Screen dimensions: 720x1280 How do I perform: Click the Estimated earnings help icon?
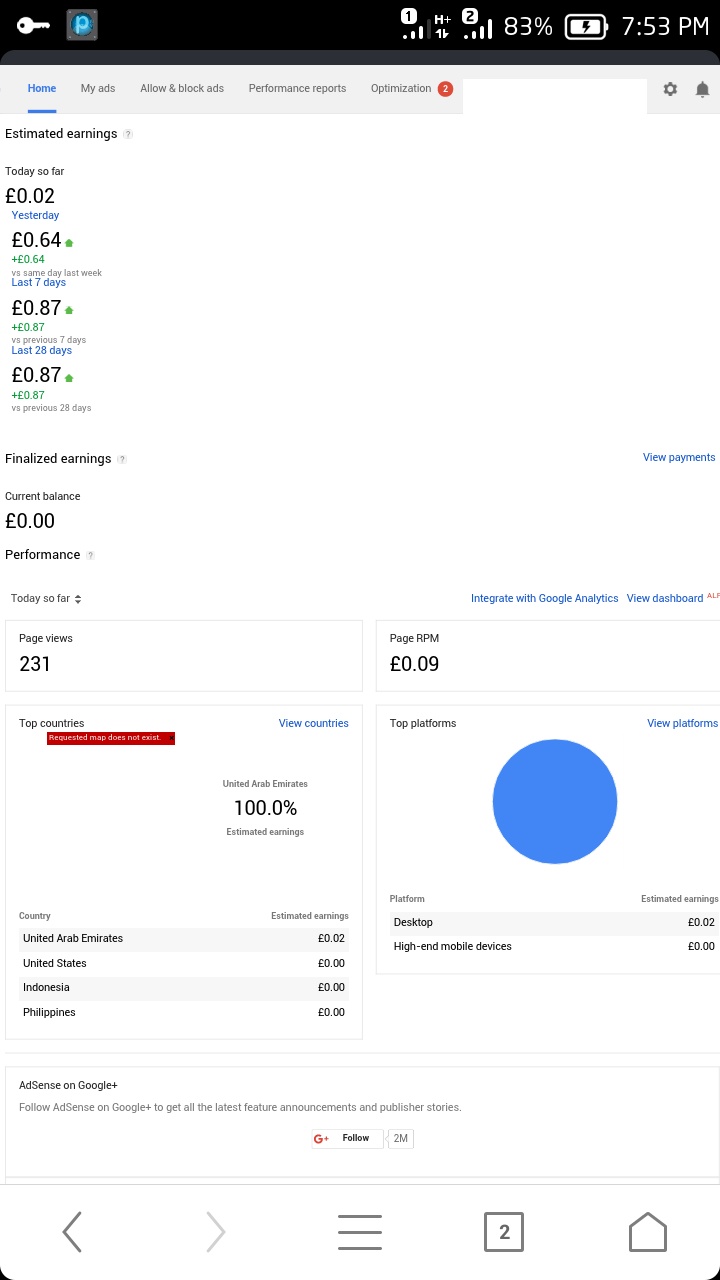coord(128,135)
